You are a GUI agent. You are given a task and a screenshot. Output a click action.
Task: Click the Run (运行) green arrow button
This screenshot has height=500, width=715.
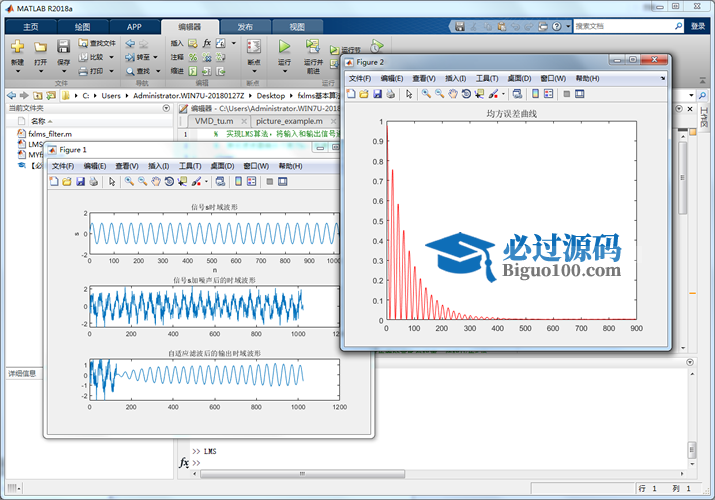284,48
